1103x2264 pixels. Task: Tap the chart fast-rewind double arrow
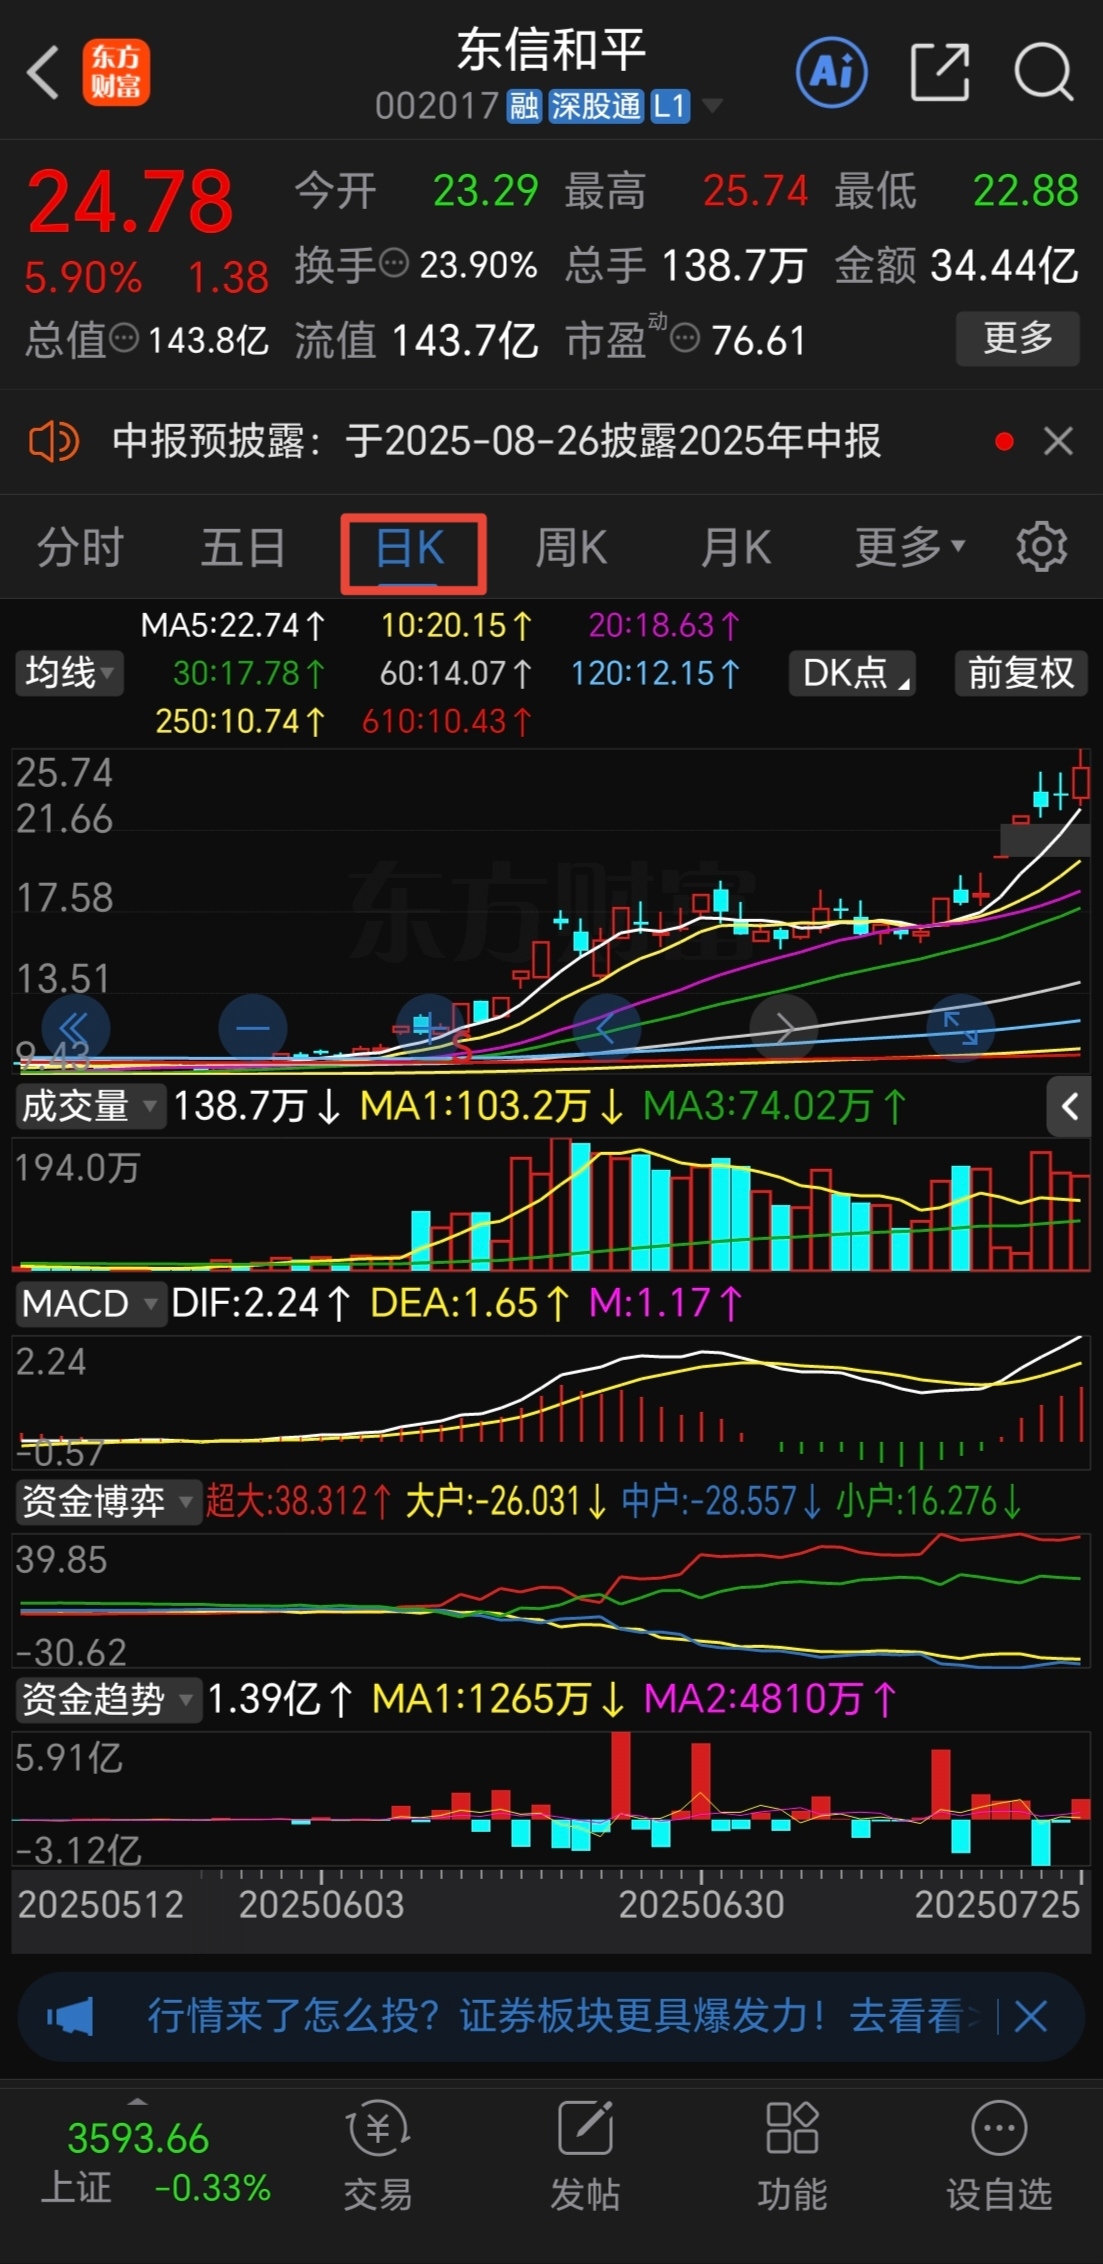[x=75, y=1027]
